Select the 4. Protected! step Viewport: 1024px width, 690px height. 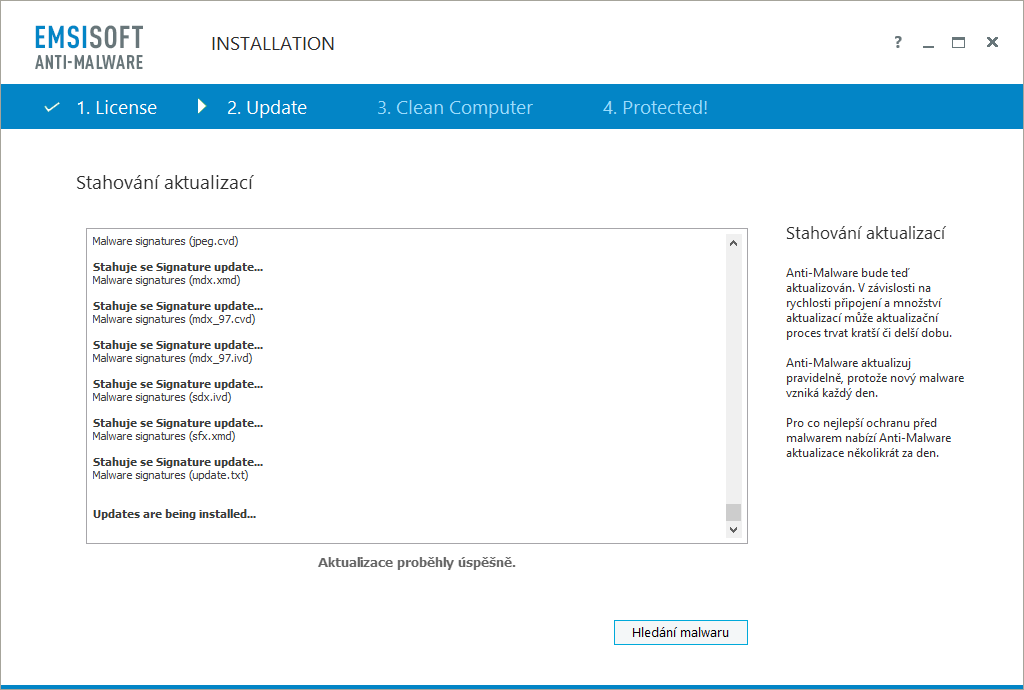(x=655, y=107)
